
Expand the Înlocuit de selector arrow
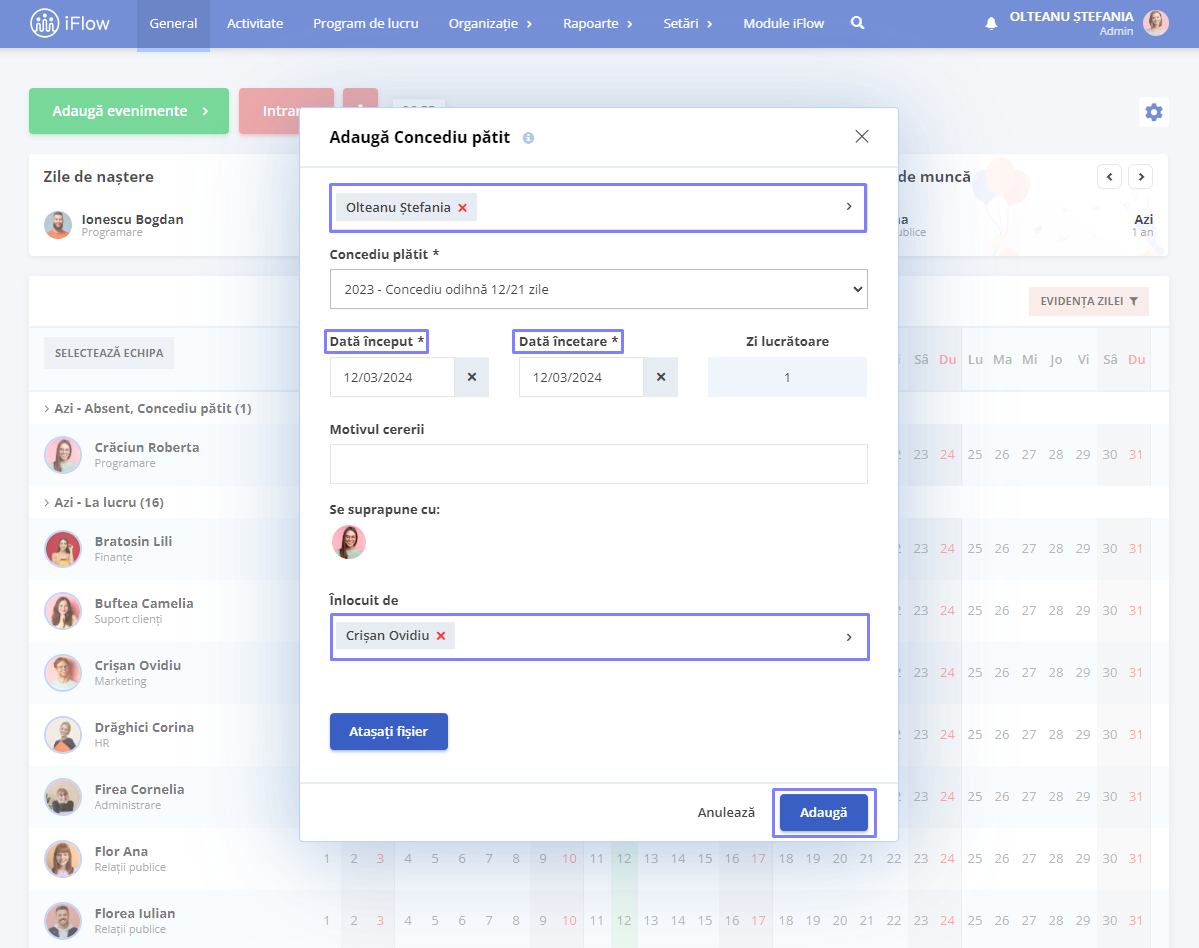(849, 637)
